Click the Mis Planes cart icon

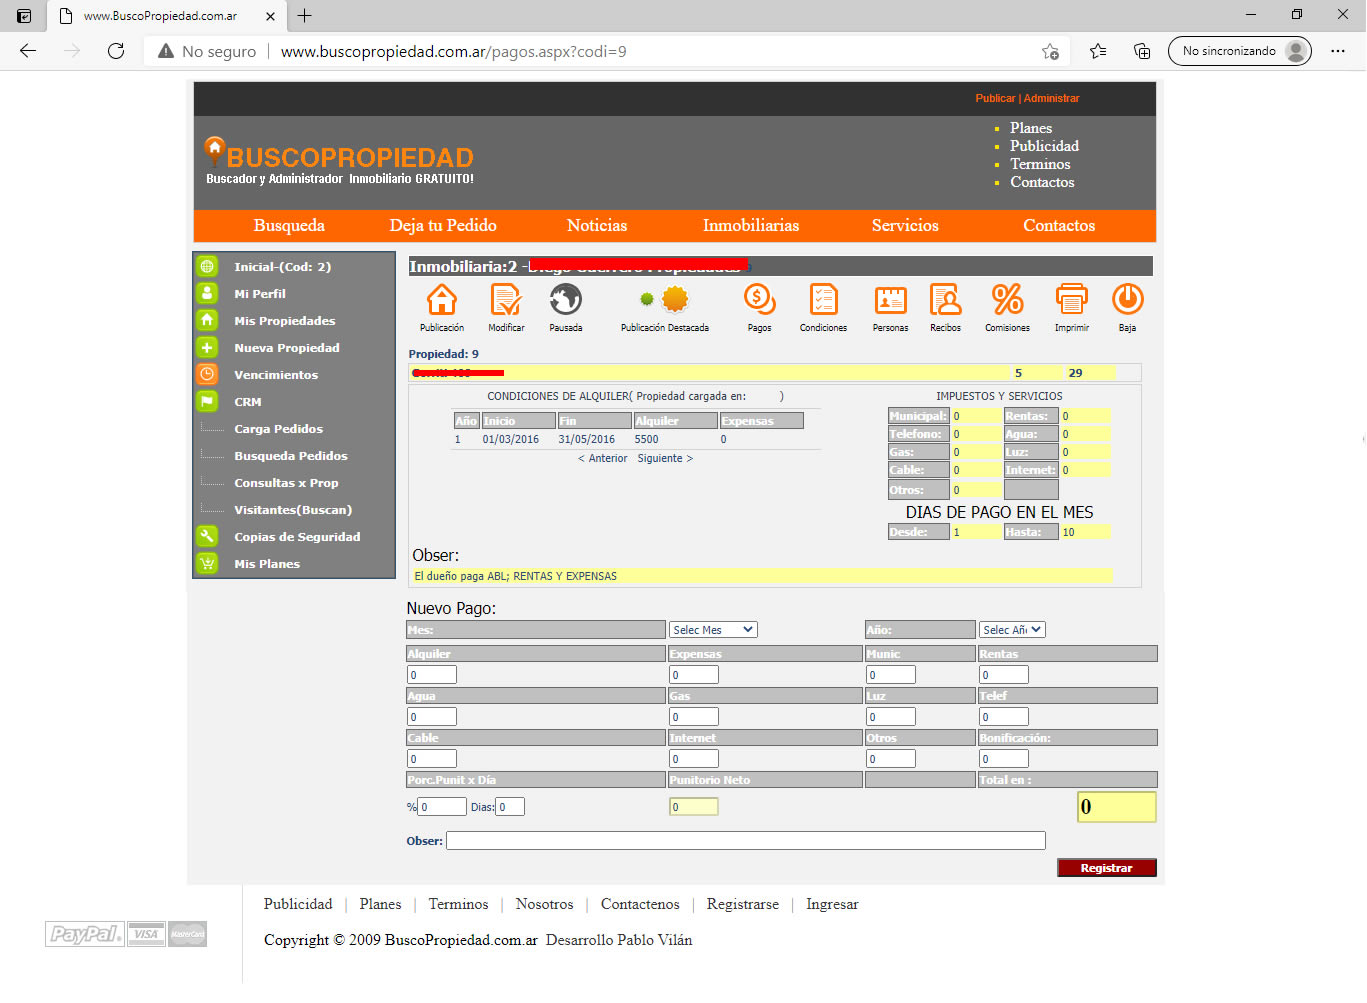tap(207, 563)
